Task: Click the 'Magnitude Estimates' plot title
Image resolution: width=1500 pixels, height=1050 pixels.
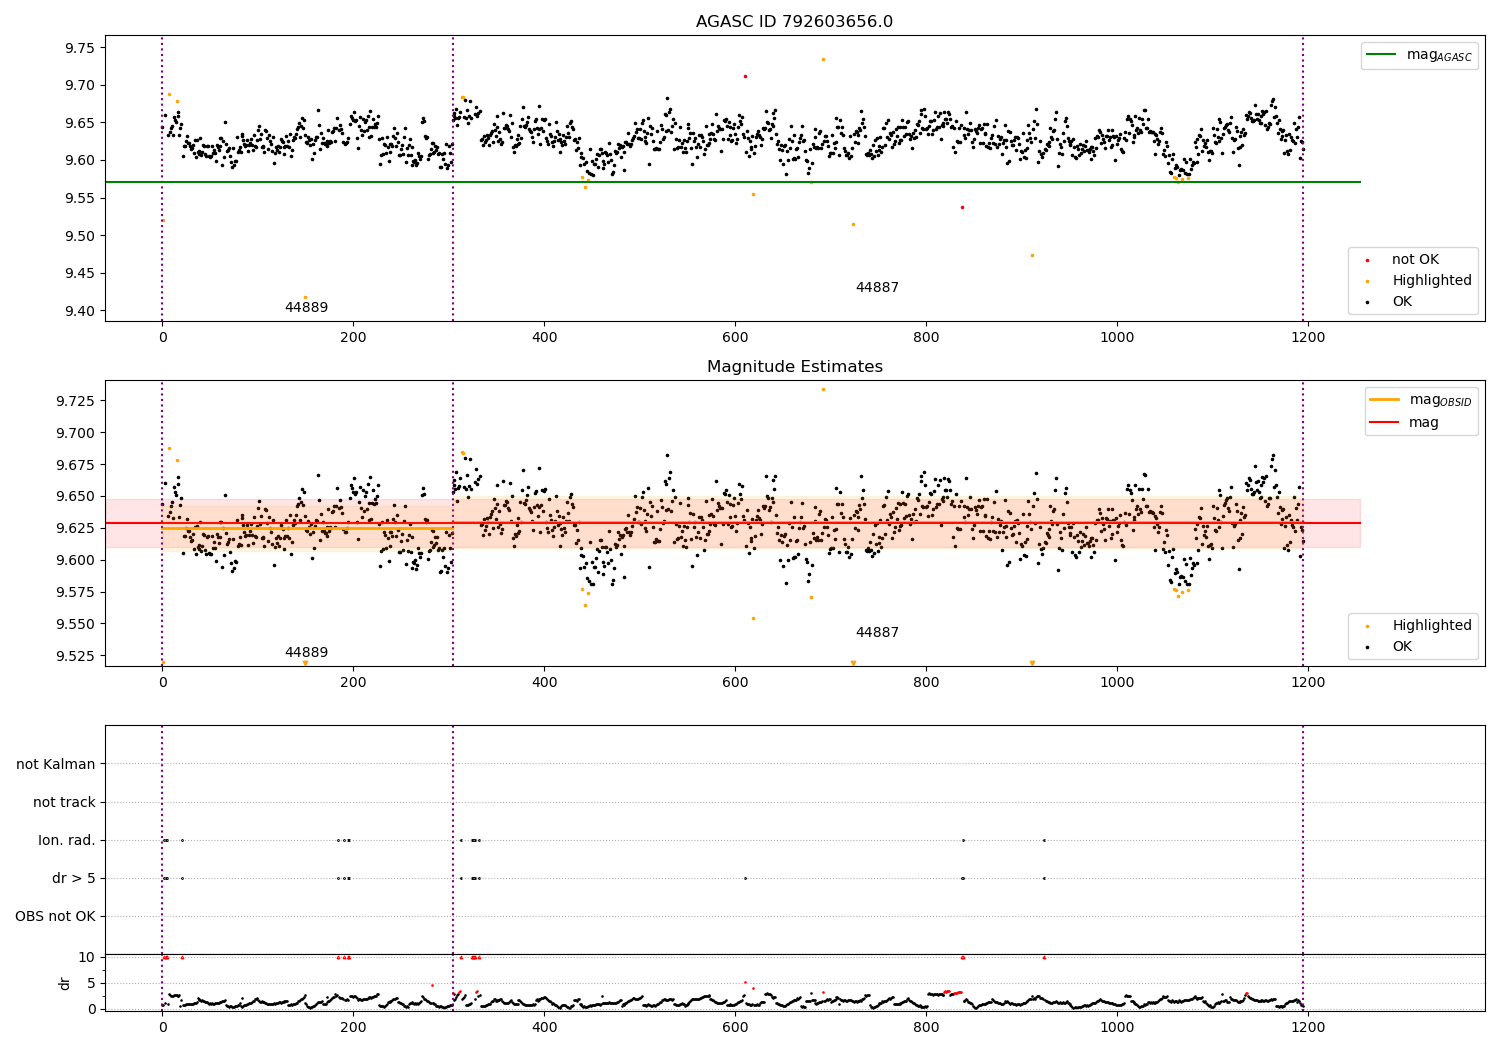Action: click(795, 367)
